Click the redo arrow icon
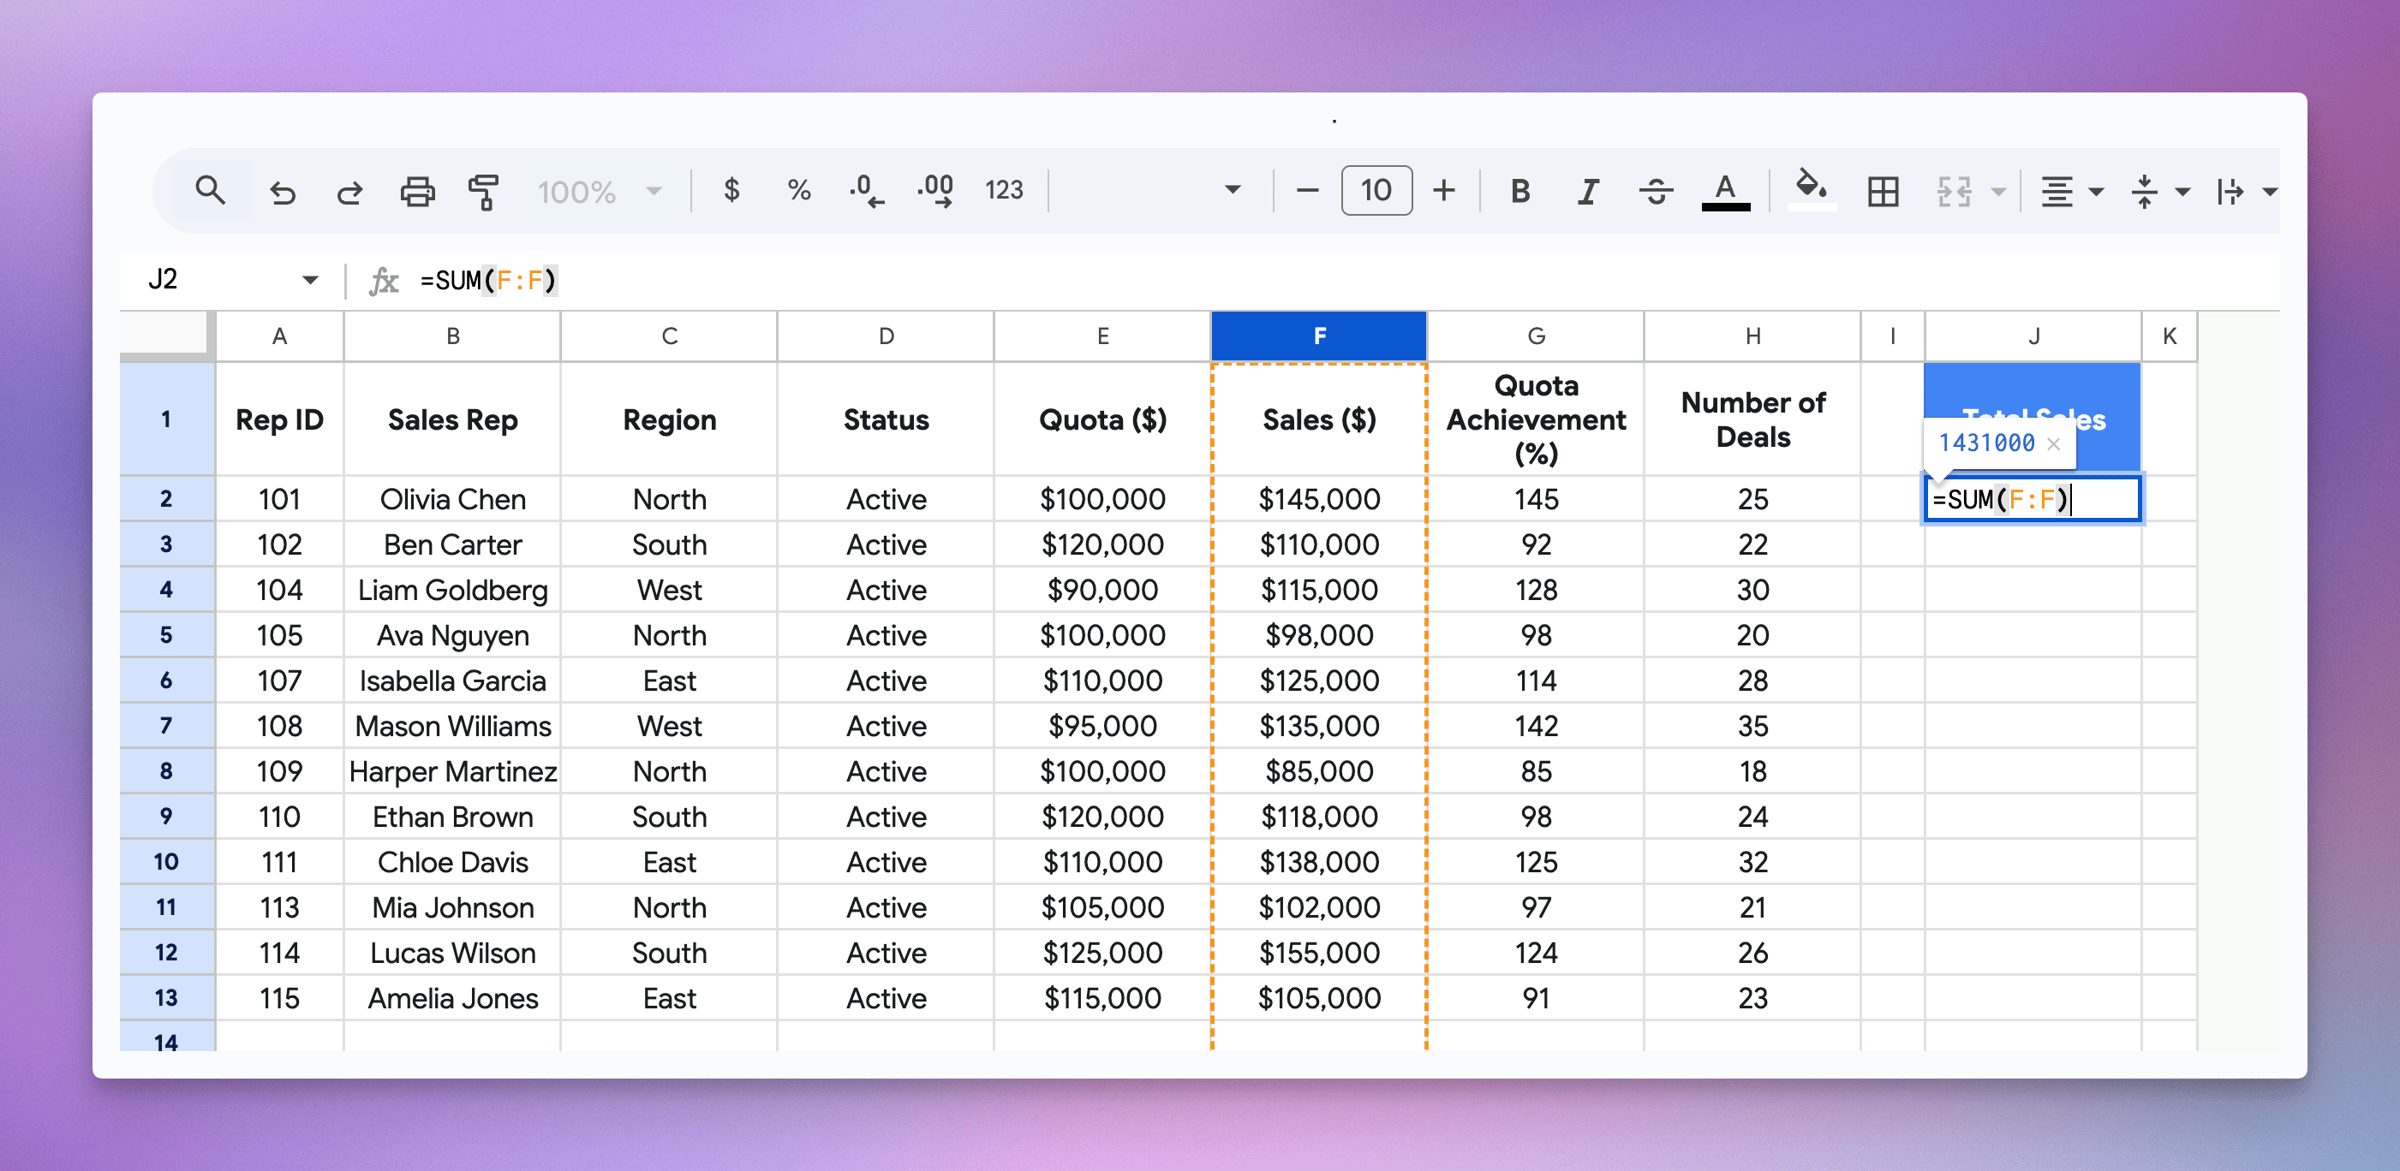 (x=349, y=191)
